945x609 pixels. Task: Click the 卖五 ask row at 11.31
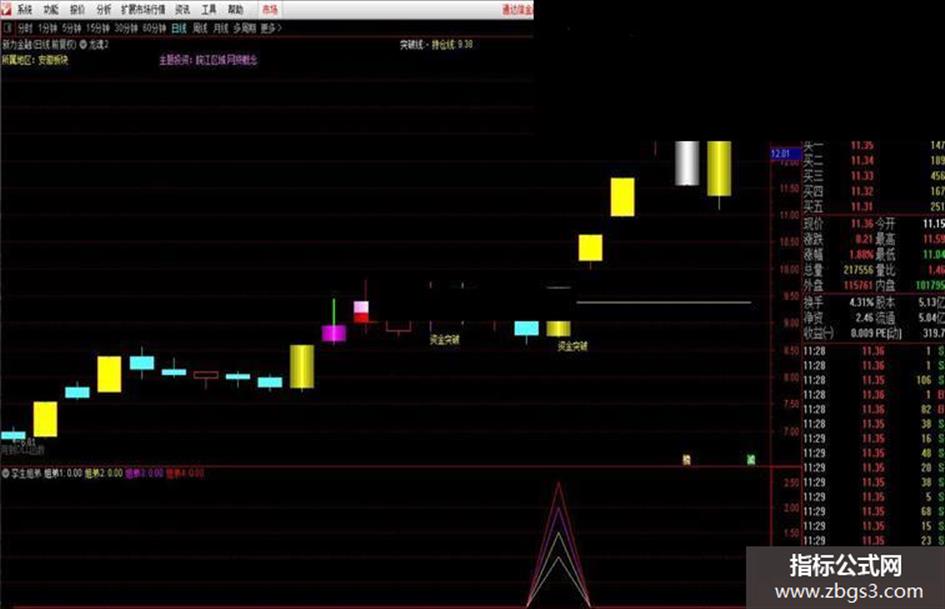click(873, 207)
